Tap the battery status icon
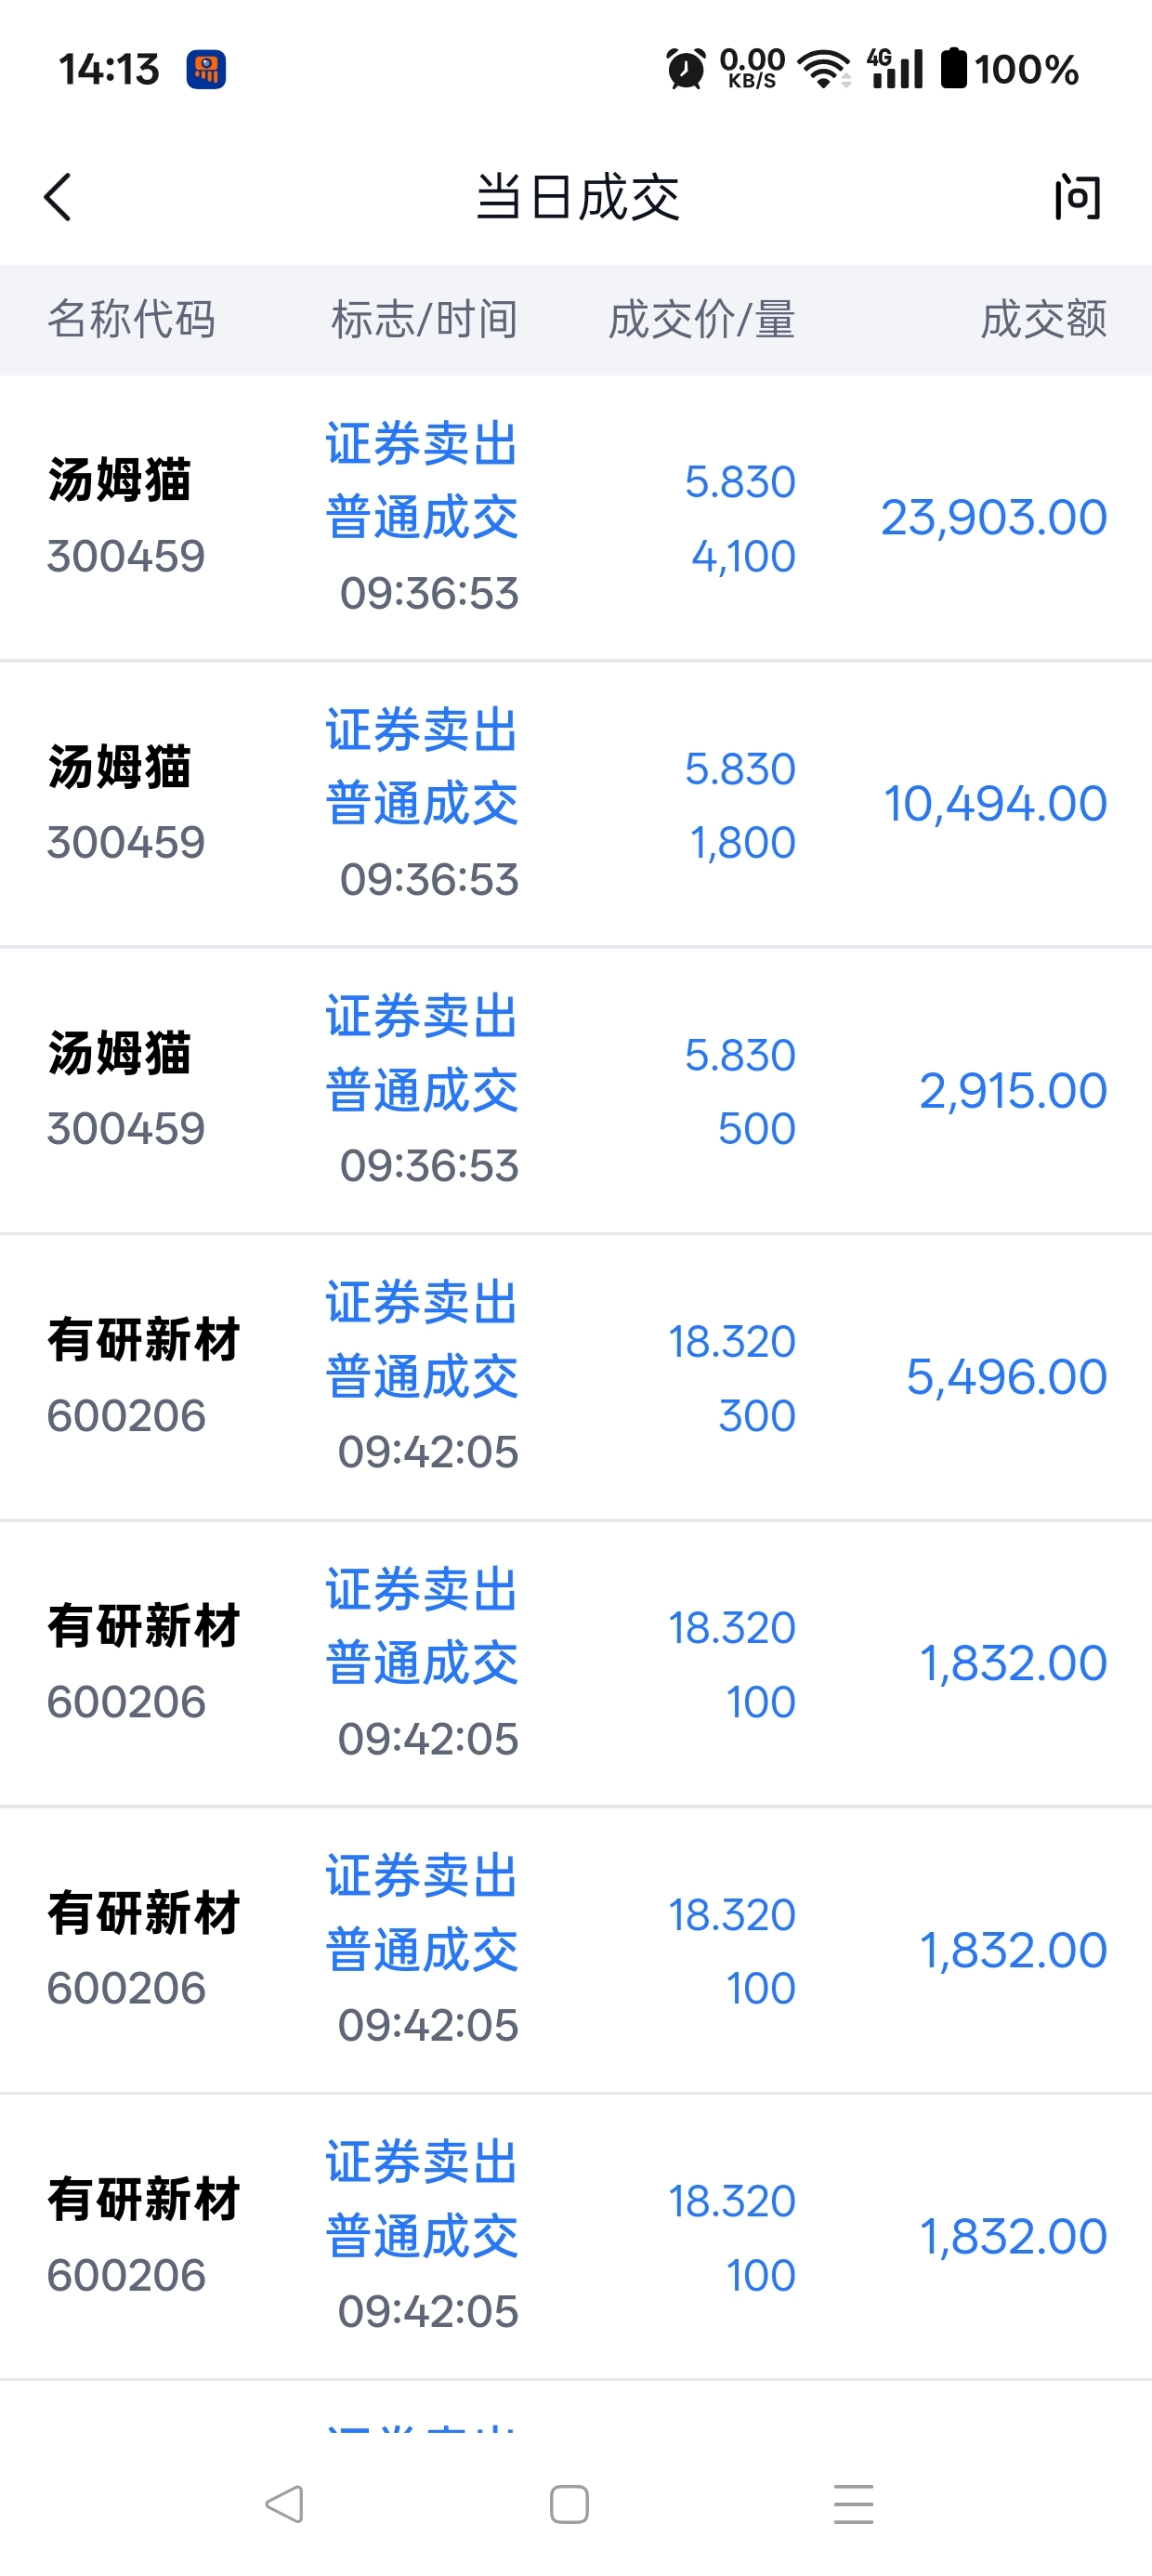 pos(955,68)
